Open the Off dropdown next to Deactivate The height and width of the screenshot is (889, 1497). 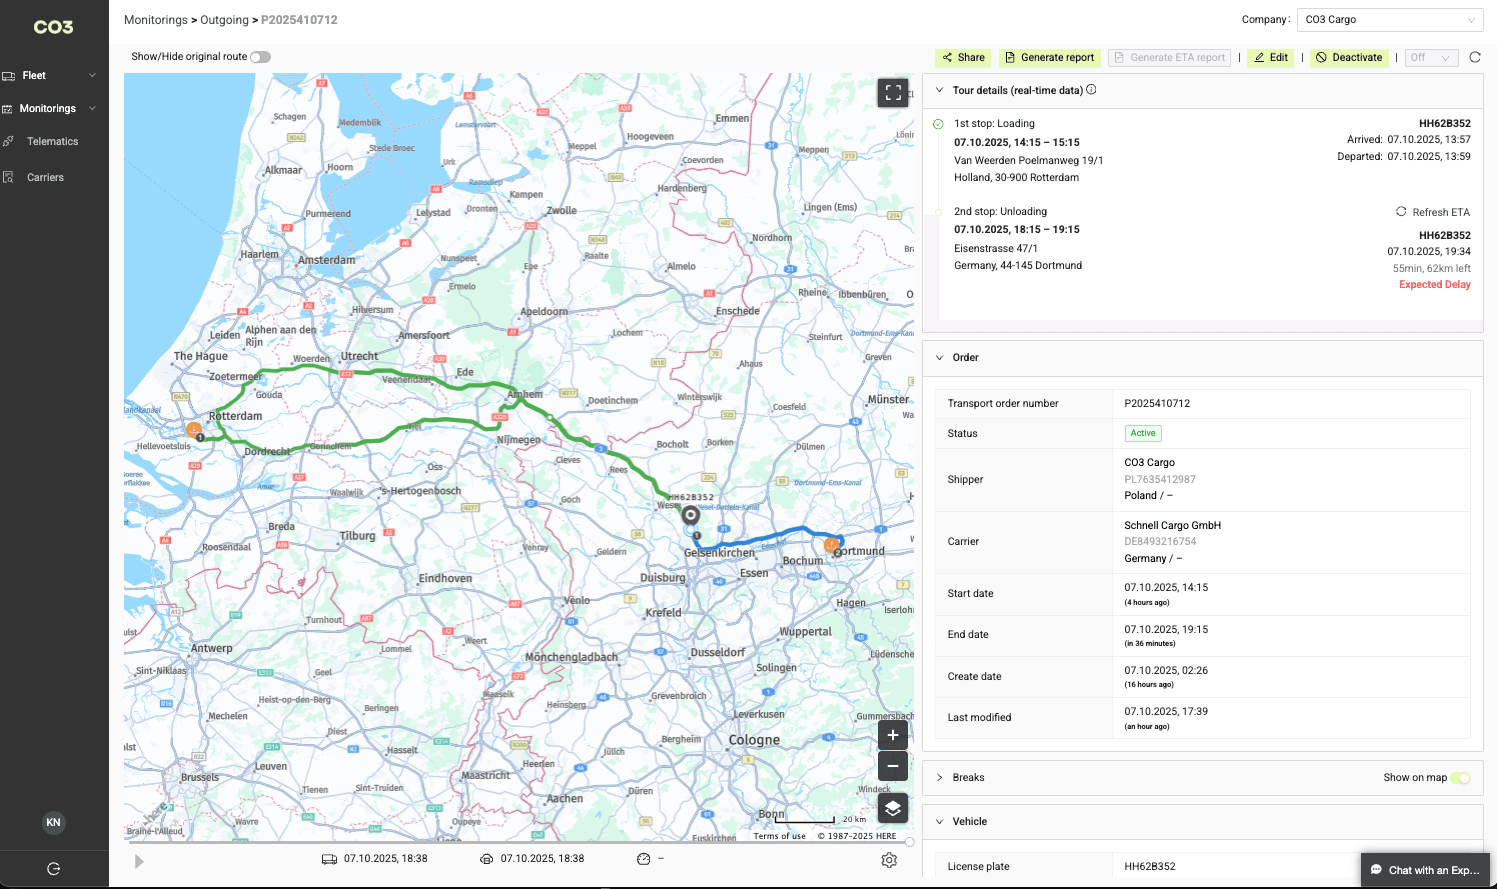1431,57
